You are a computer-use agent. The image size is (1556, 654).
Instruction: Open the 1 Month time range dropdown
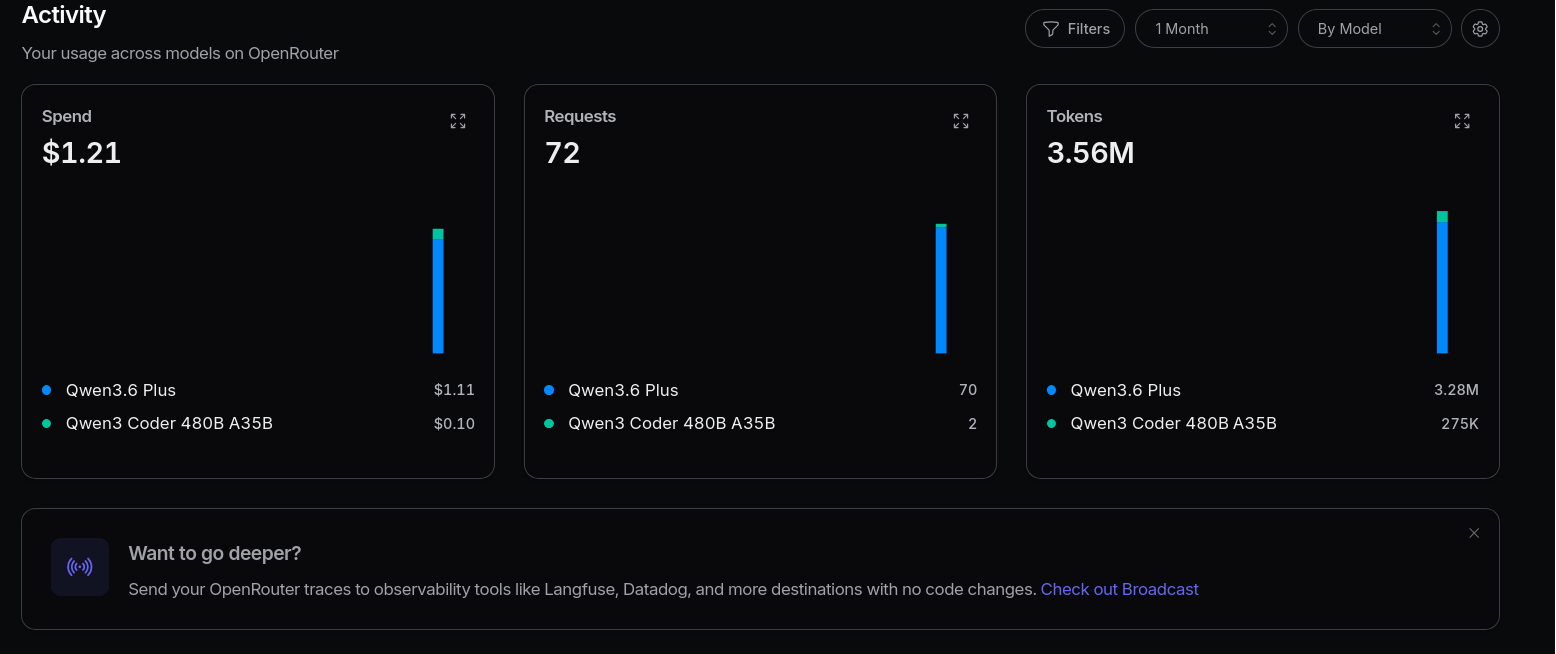pyautogui.click(x=1211, y=29)
